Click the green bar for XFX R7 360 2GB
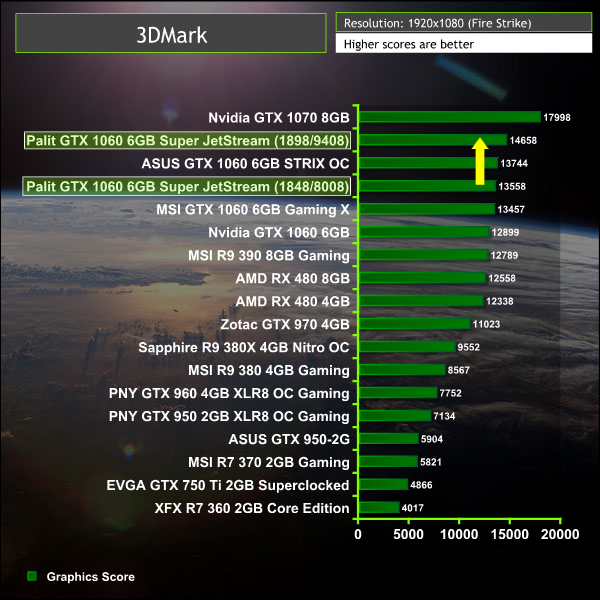The width and height of the screenshot is (600, 600). coord(379,507)
